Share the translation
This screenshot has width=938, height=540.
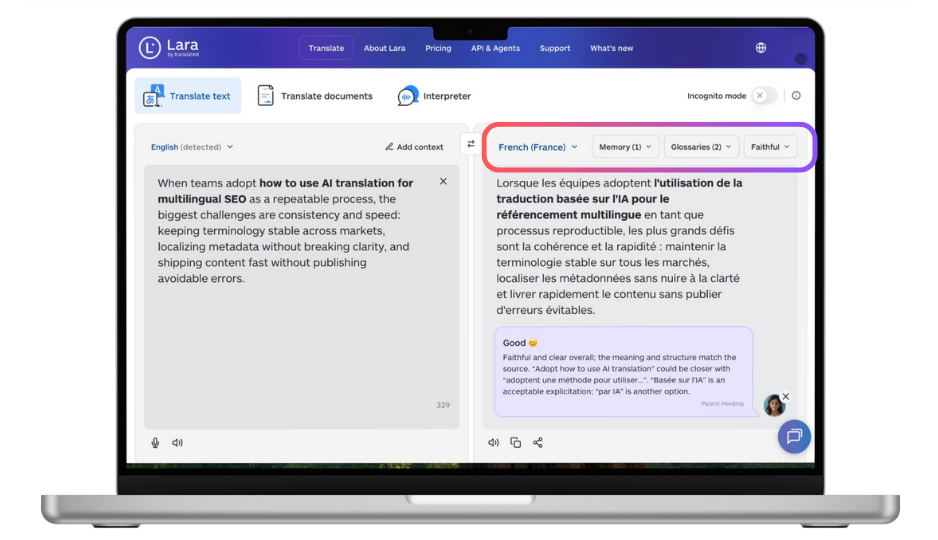pos(538,443)
